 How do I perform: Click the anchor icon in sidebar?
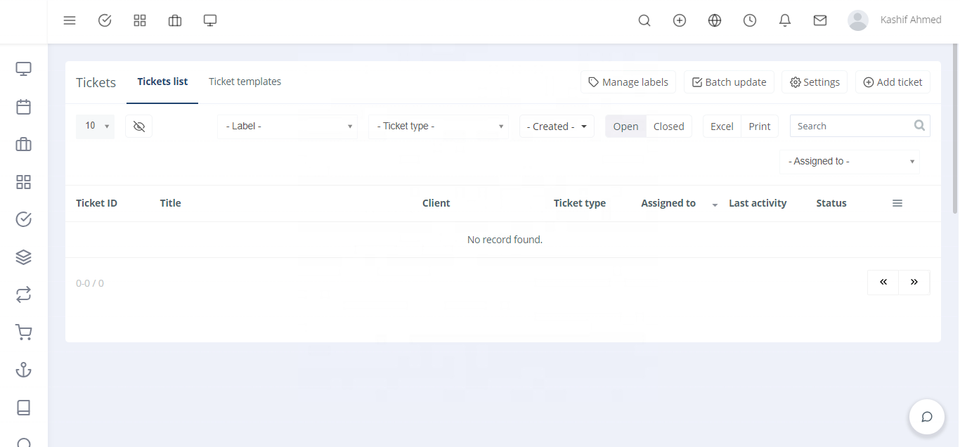click(x=24, y=370)
